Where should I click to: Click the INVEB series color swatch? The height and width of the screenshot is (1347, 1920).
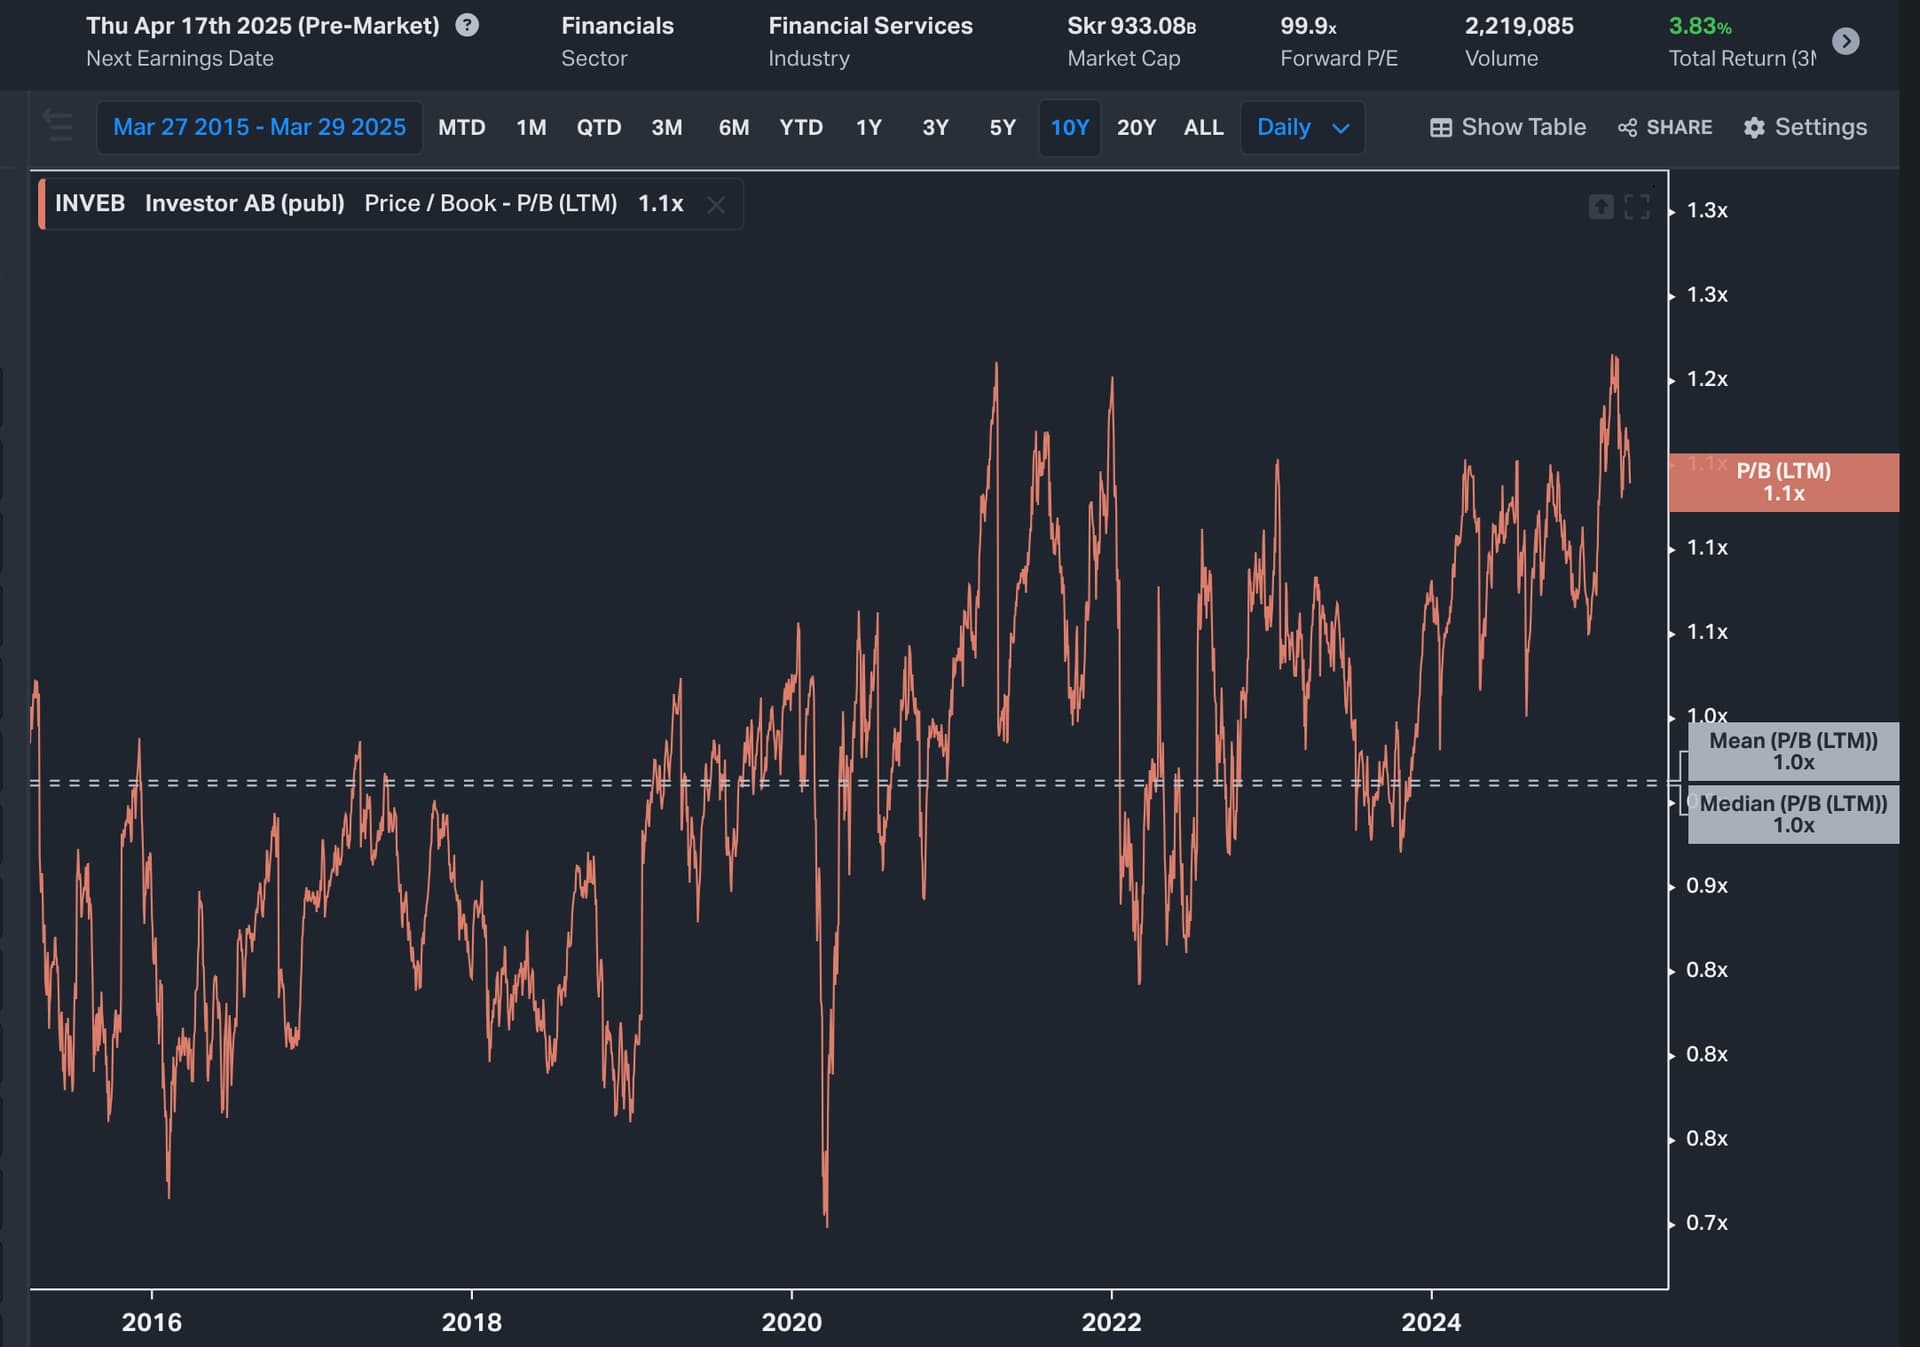pos(42,204)
